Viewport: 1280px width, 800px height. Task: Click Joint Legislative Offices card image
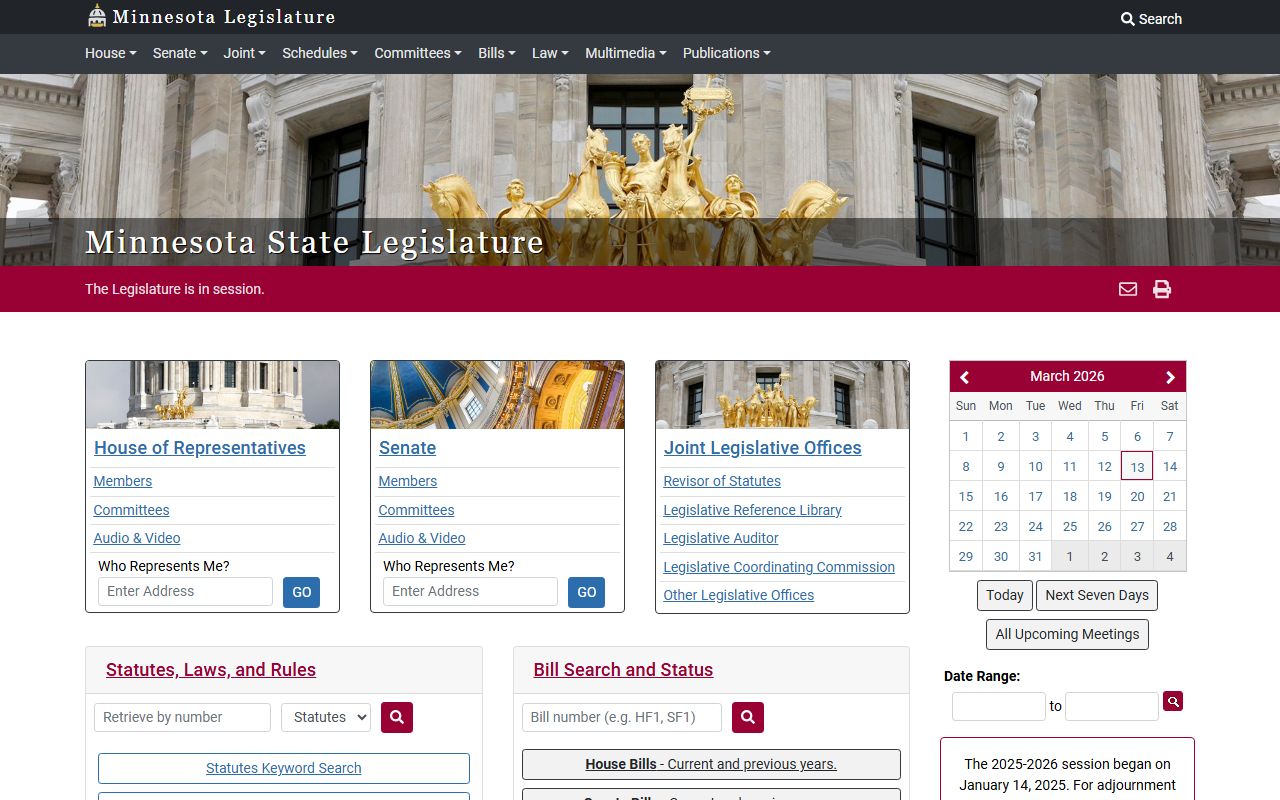782,395
